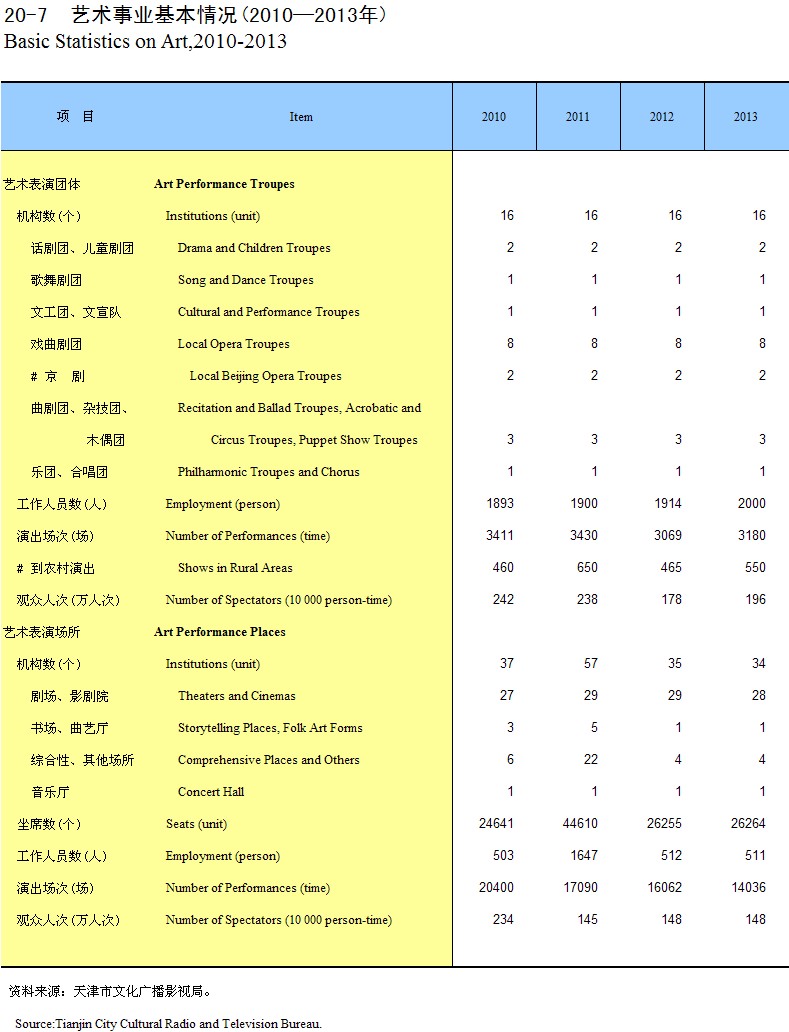Click the 'Concert Hall' row label

tap(211, 792)
